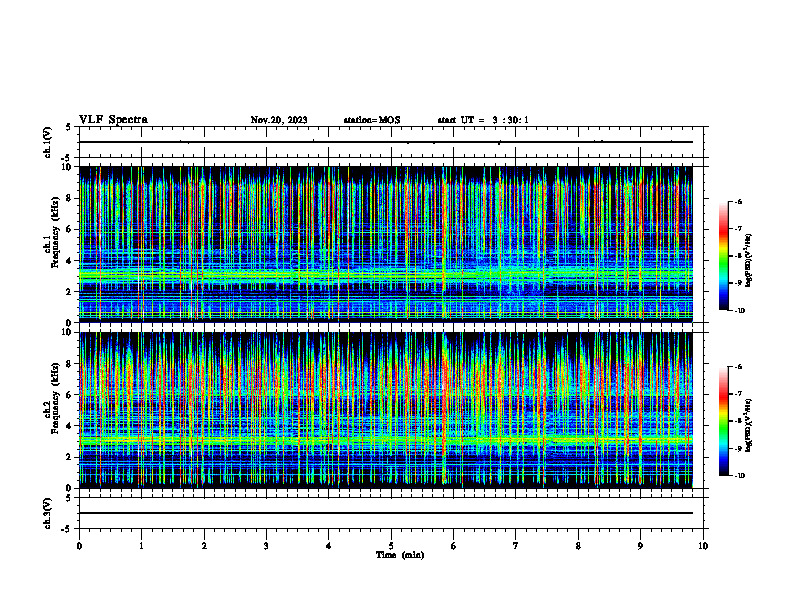Image resolution: width=792 pixels, height=612 pixels.
Task: Click the ch.2 PSD color scale bar
Action: pyautogui.click(x=724, y=421)
